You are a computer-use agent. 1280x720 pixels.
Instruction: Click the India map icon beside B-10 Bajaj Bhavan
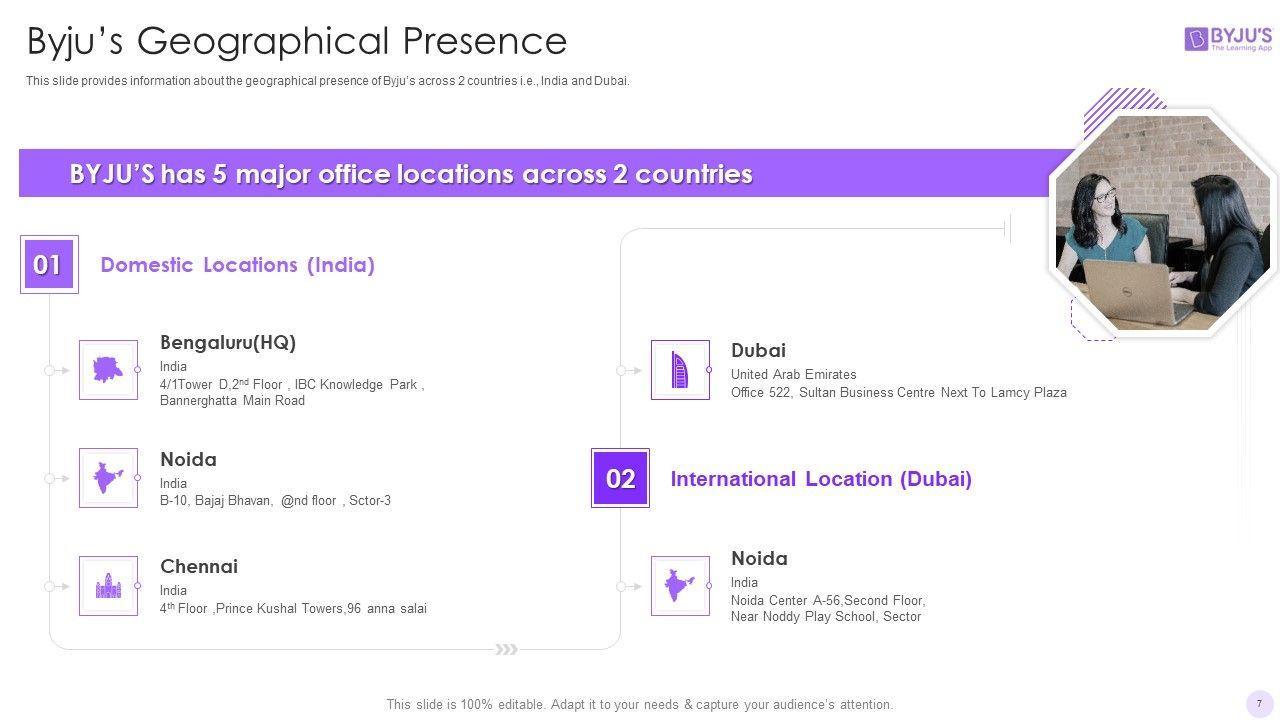[108, 478]
